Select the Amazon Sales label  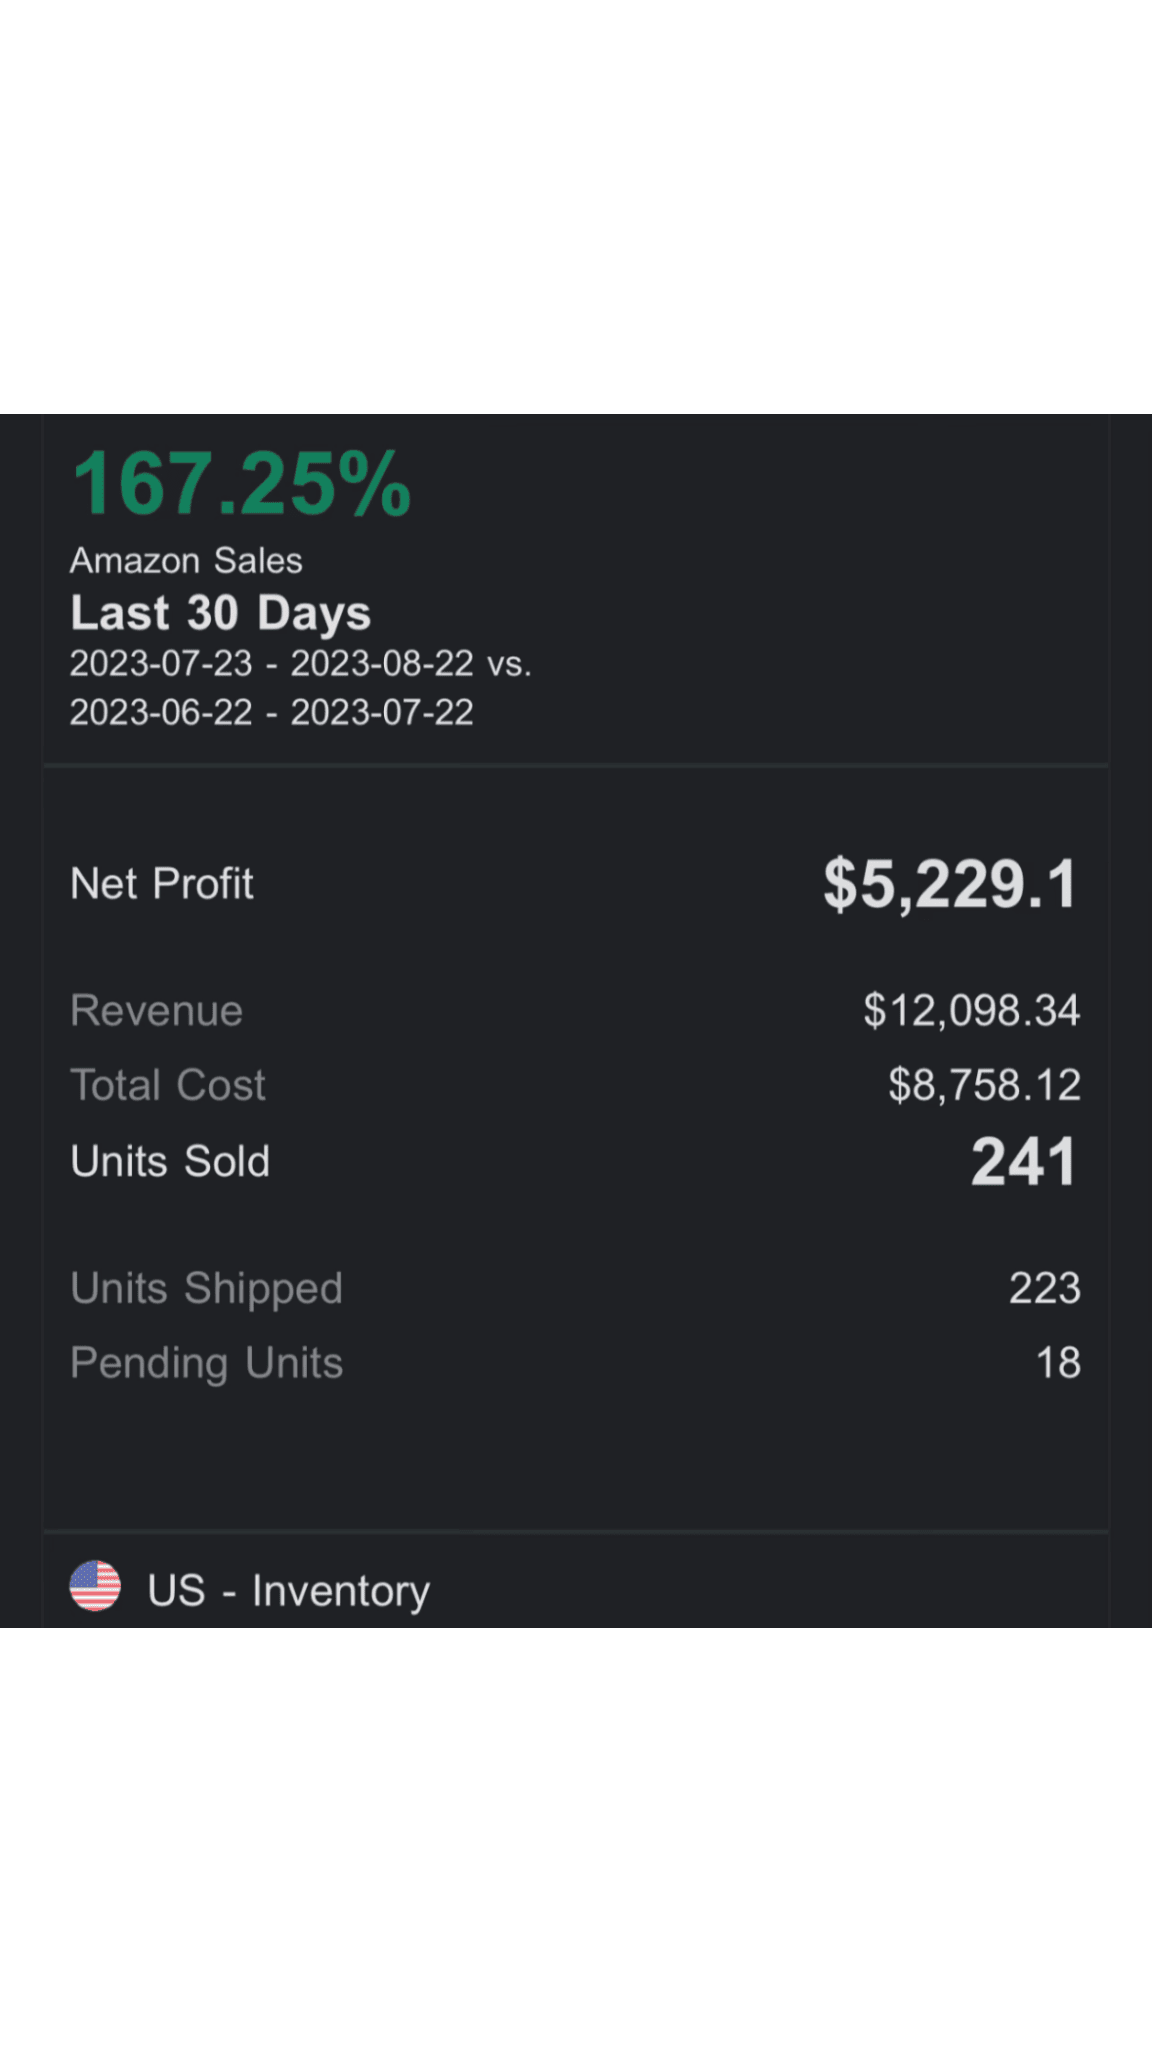[x=186, y=561]
